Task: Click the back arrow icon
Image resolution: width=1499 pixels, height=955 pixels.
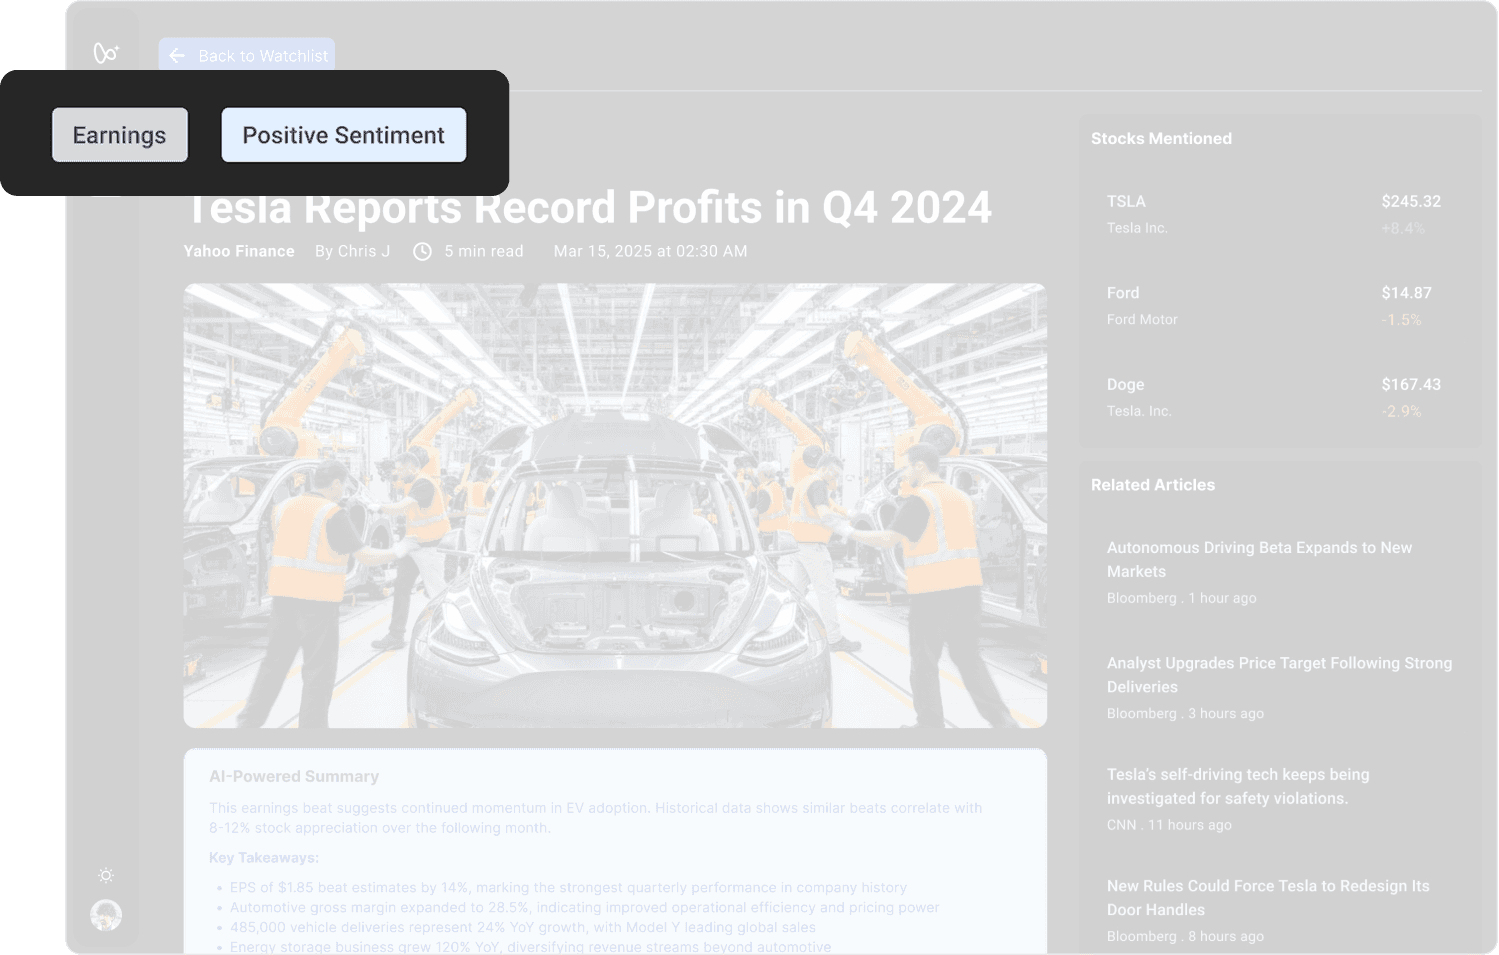Action: coord(177,56)
